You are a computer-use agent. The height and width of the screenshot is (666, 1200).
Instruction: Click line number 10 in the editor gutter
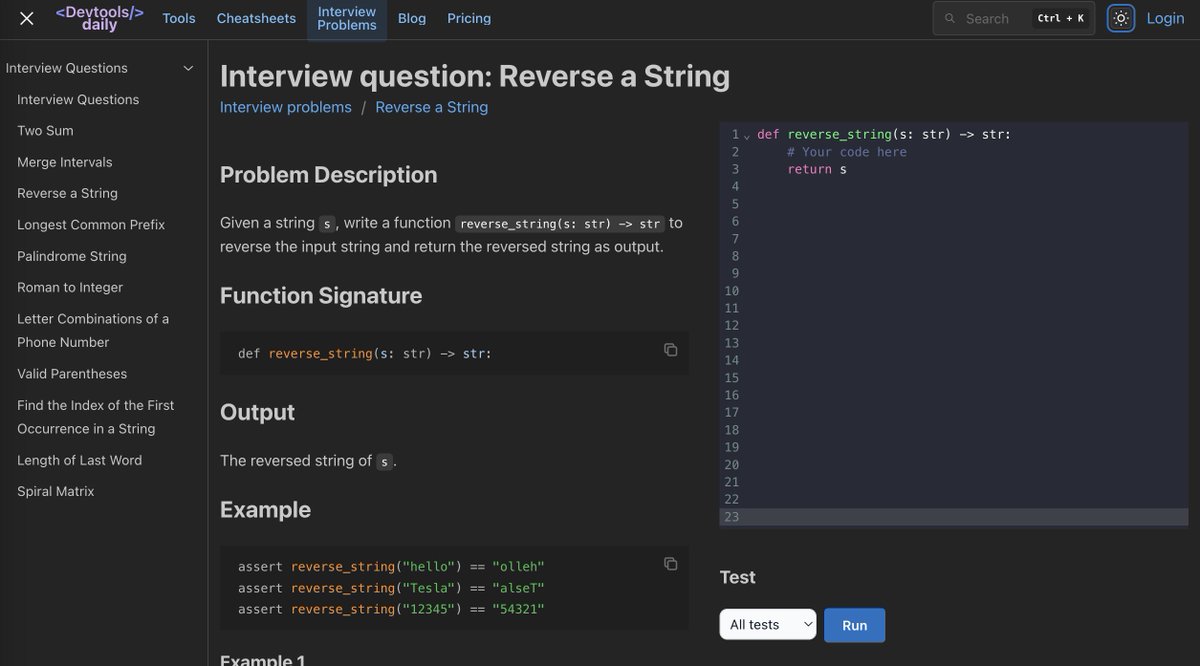pyautogui.click(x=732, y=291)
